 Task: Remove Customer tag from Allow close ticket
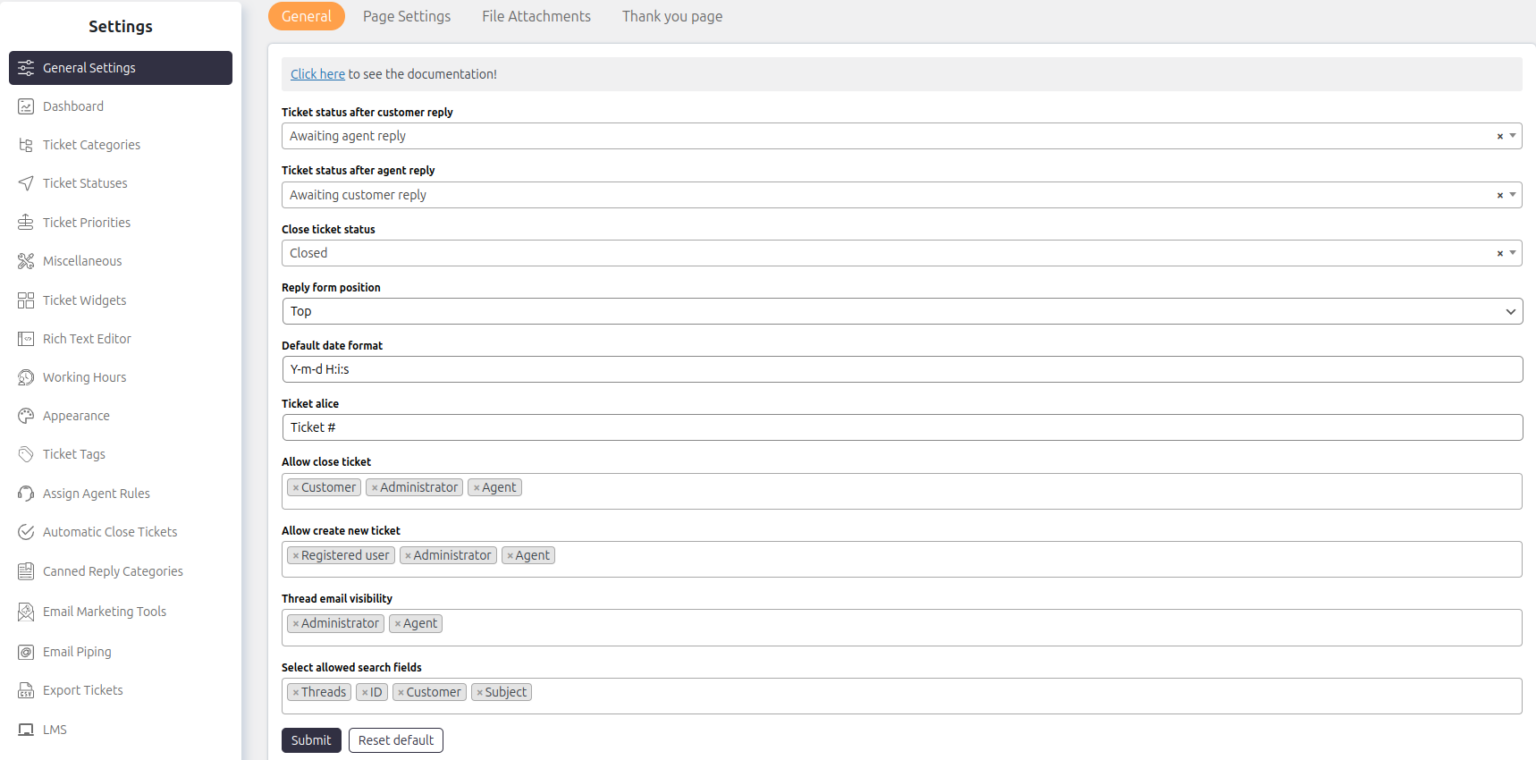pyautogui.click(x=296, y=488)
